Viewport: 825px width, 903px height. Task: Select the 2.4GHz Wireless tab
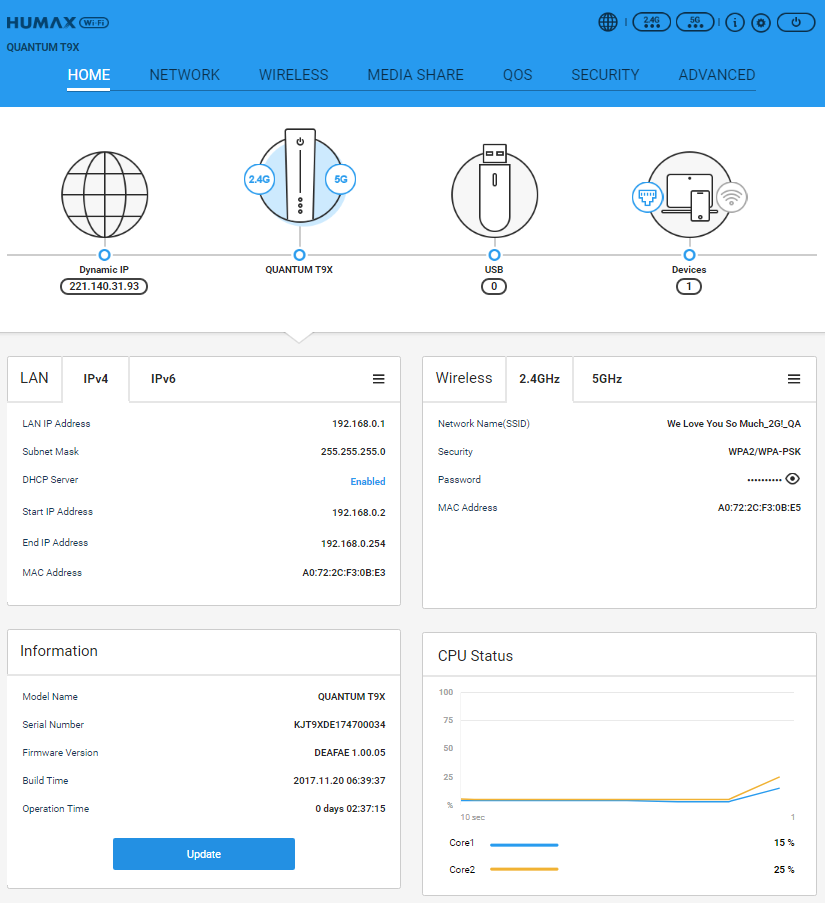click(x=539, y=379)
